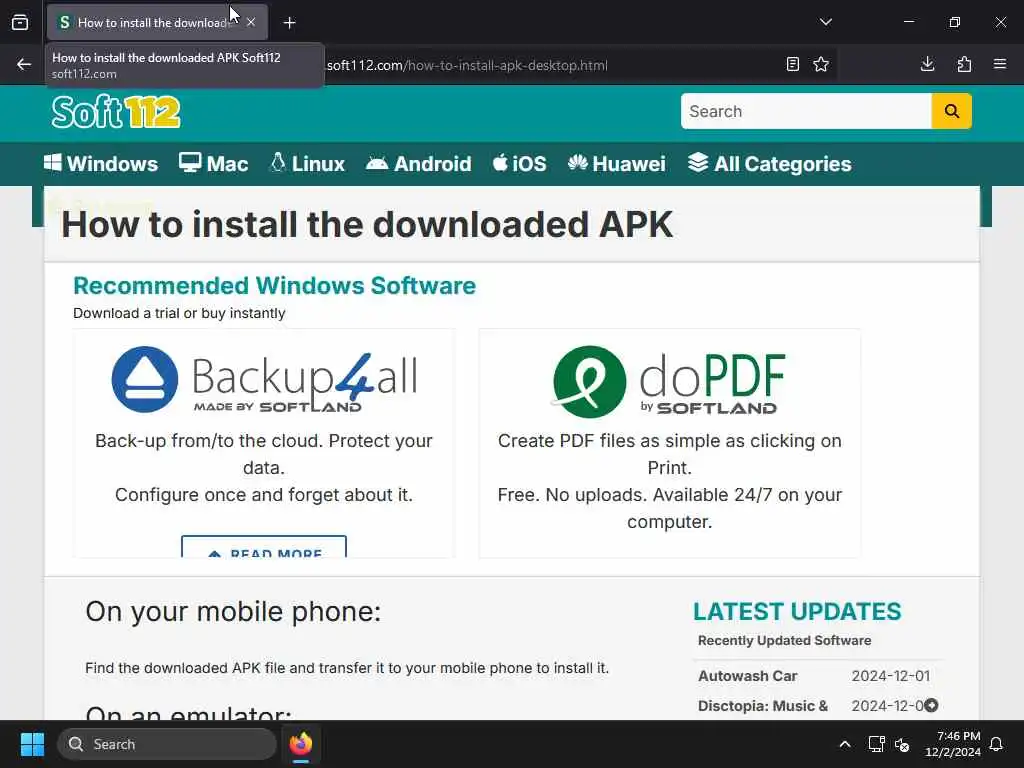Open the Huawei category
Screen dimensions: 1024x768
coord(616,163)
